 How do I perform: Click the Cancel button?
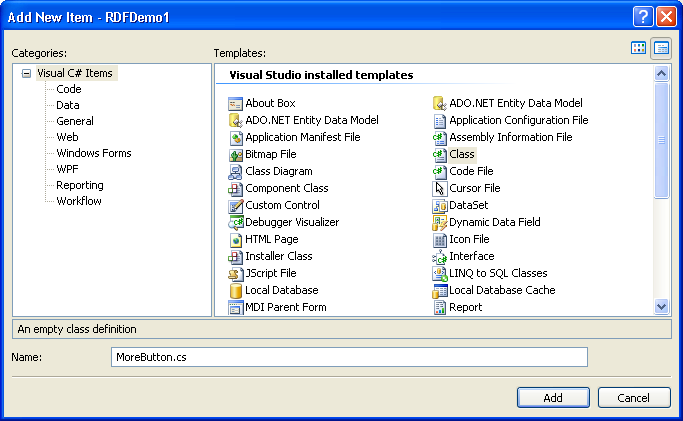pos(633,397)
